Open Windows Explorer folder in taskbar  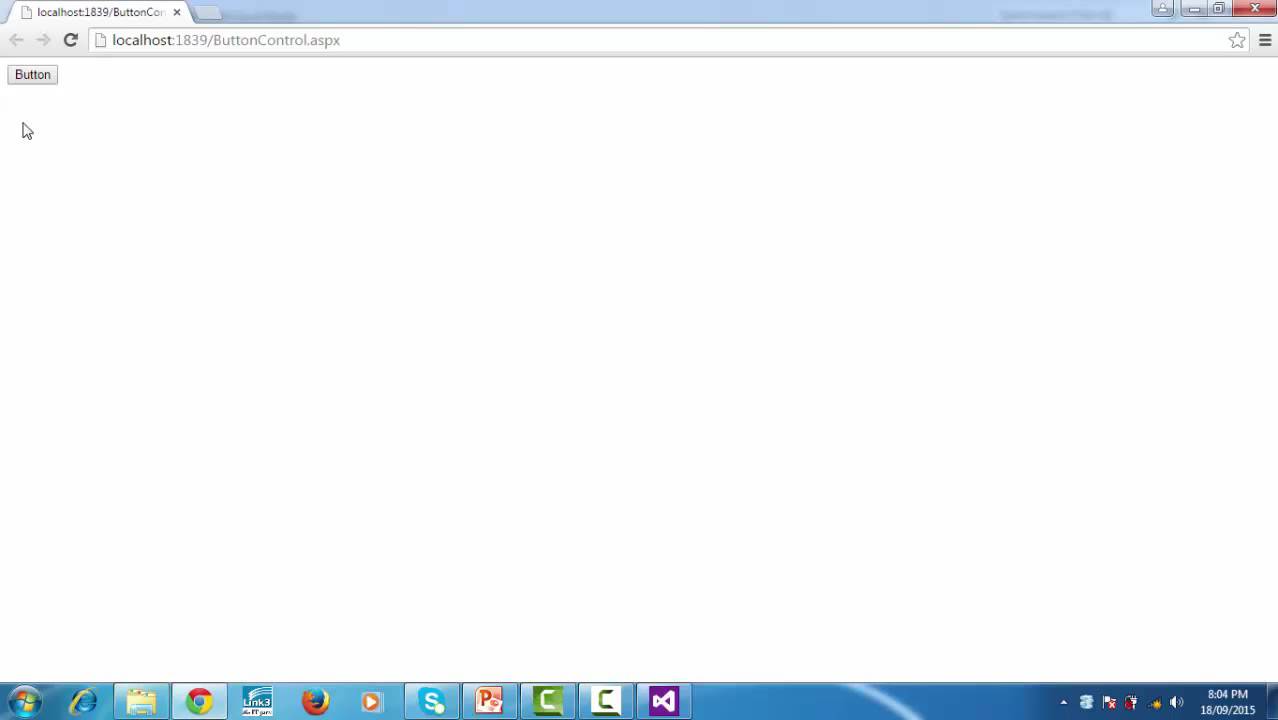(141, 702)
